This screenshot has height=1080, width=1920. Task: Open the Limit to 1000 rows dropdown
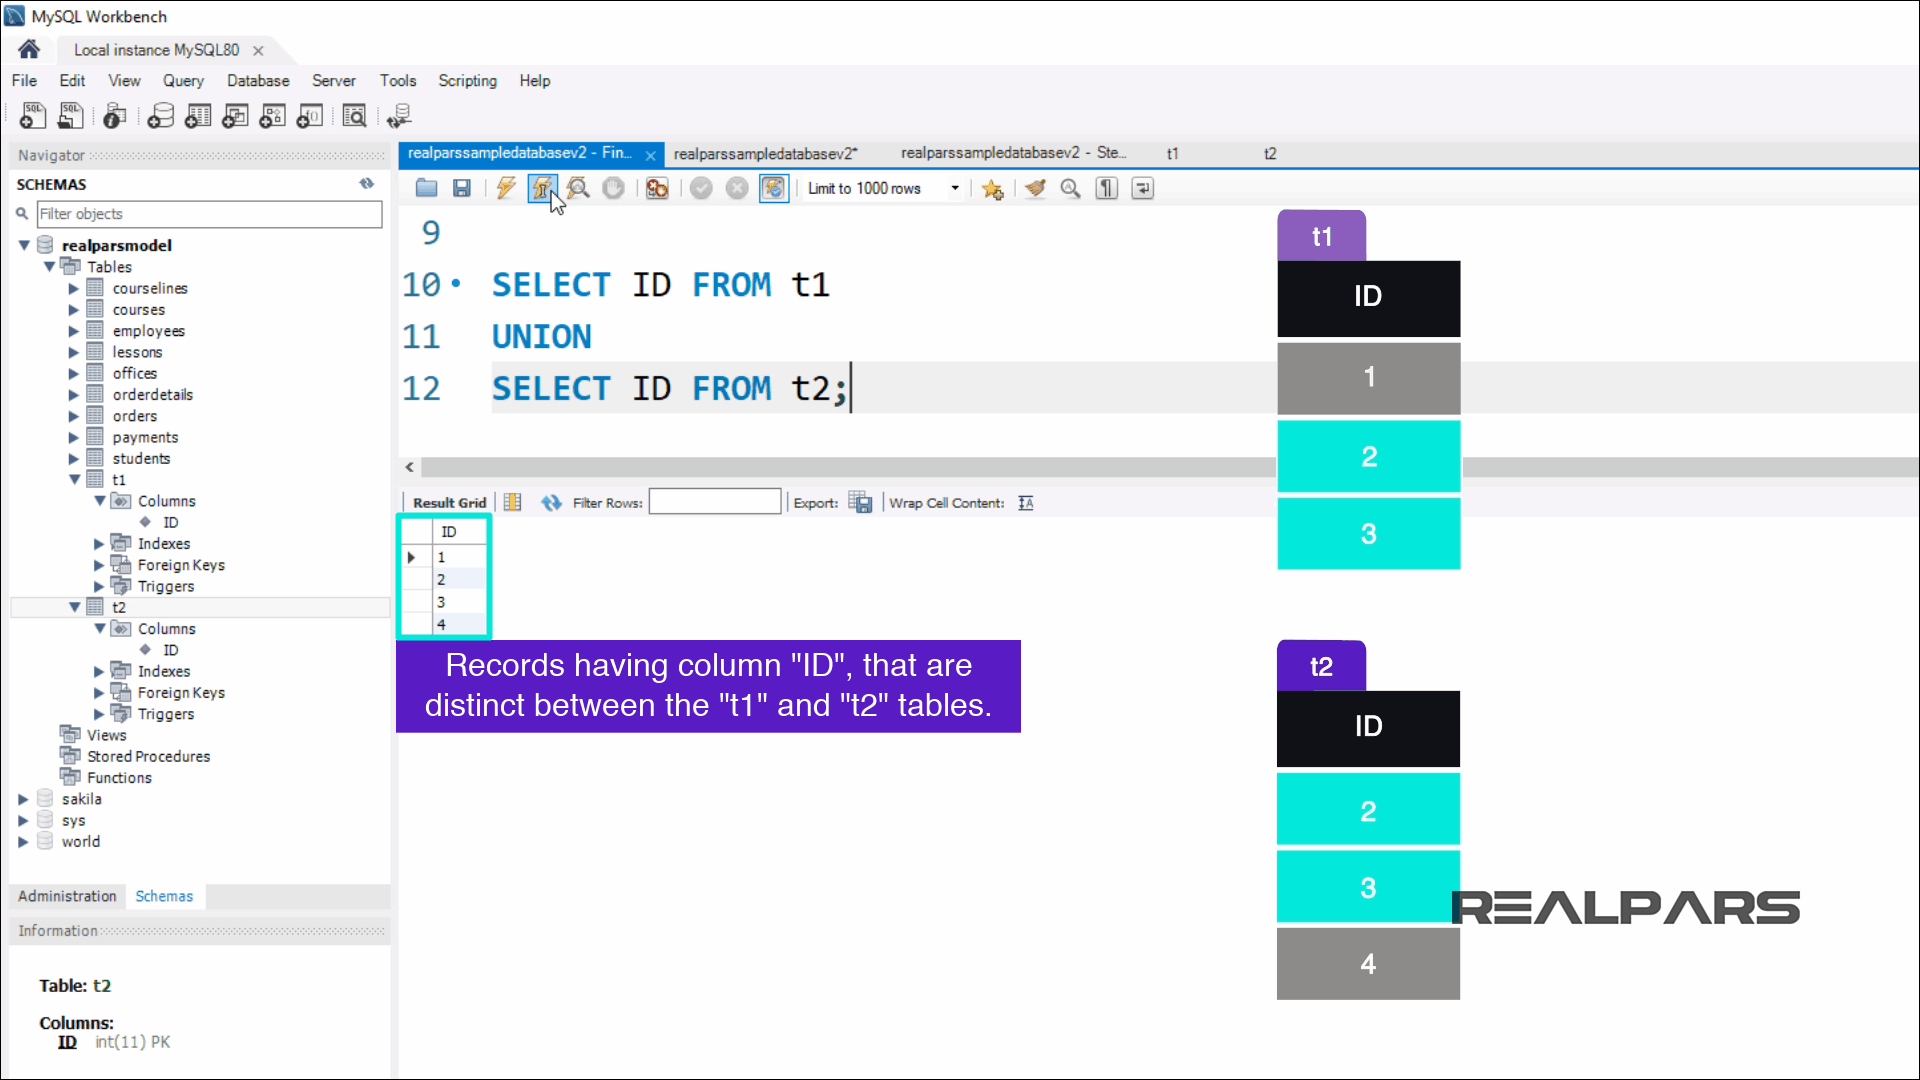pos(954,188)
